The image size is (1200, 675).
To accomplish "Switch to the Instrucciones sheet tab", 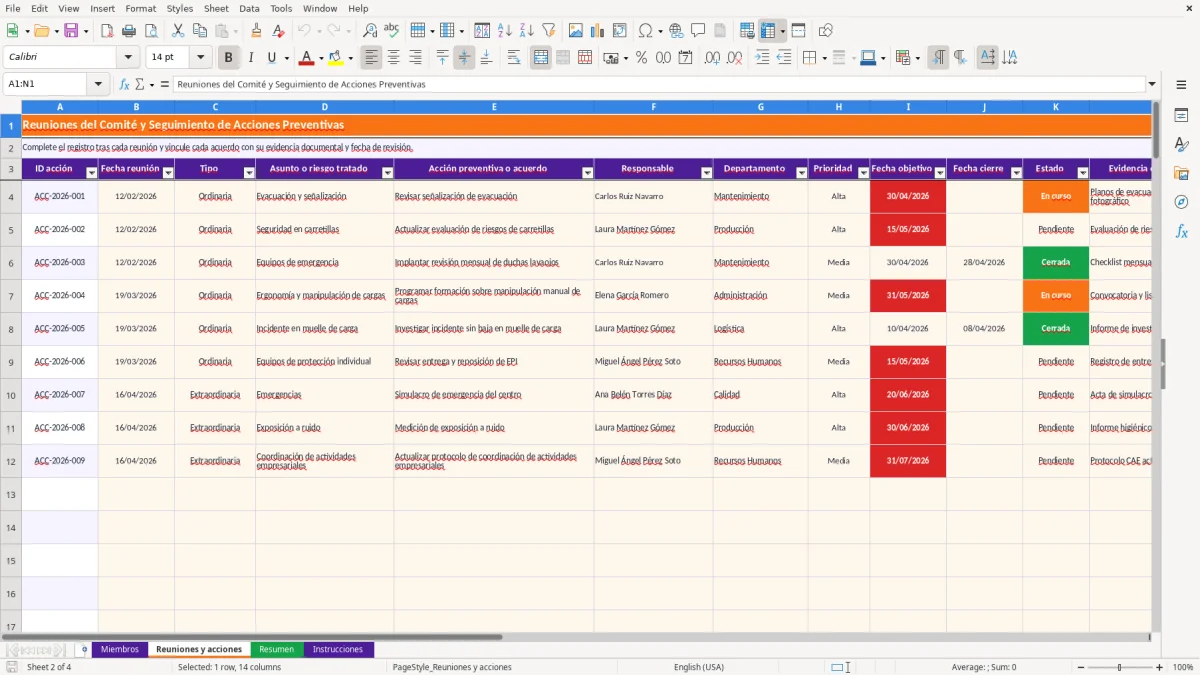I will (x=338, y=649).
